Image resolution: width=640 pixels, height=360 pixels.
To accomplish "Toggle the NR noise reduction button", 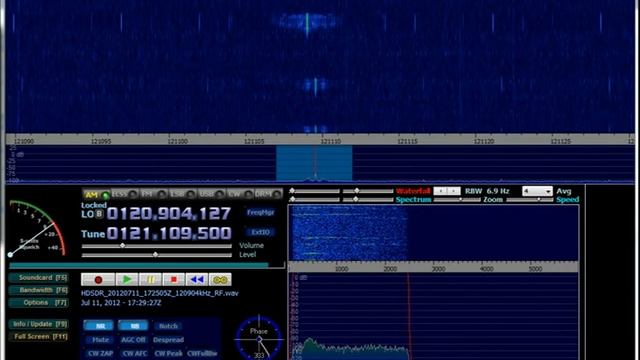I will (98, 326).
